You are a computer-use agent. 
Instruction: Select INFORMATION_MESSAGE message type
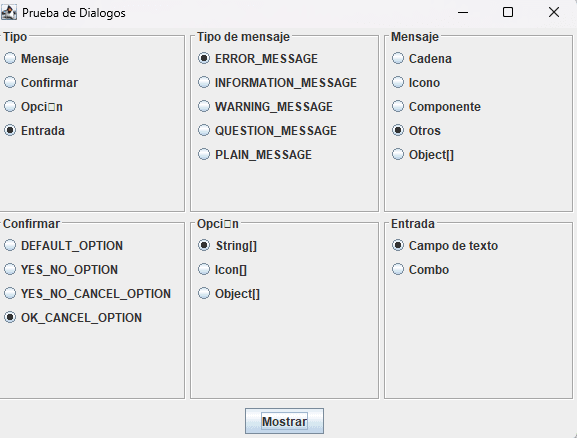tap(277, 82)
